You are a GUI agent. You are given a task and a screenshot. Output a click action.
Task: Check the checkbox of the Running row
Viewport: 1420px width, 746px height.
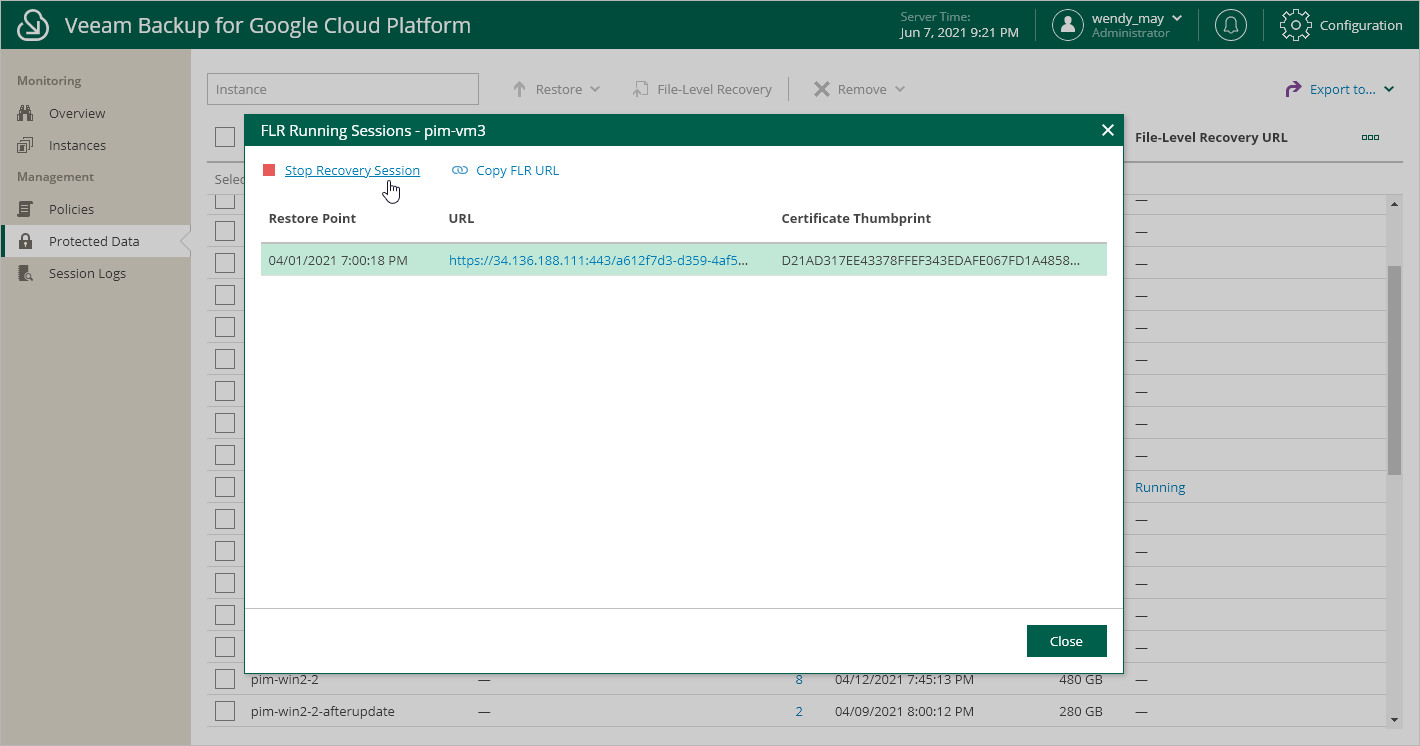point(225,487)
